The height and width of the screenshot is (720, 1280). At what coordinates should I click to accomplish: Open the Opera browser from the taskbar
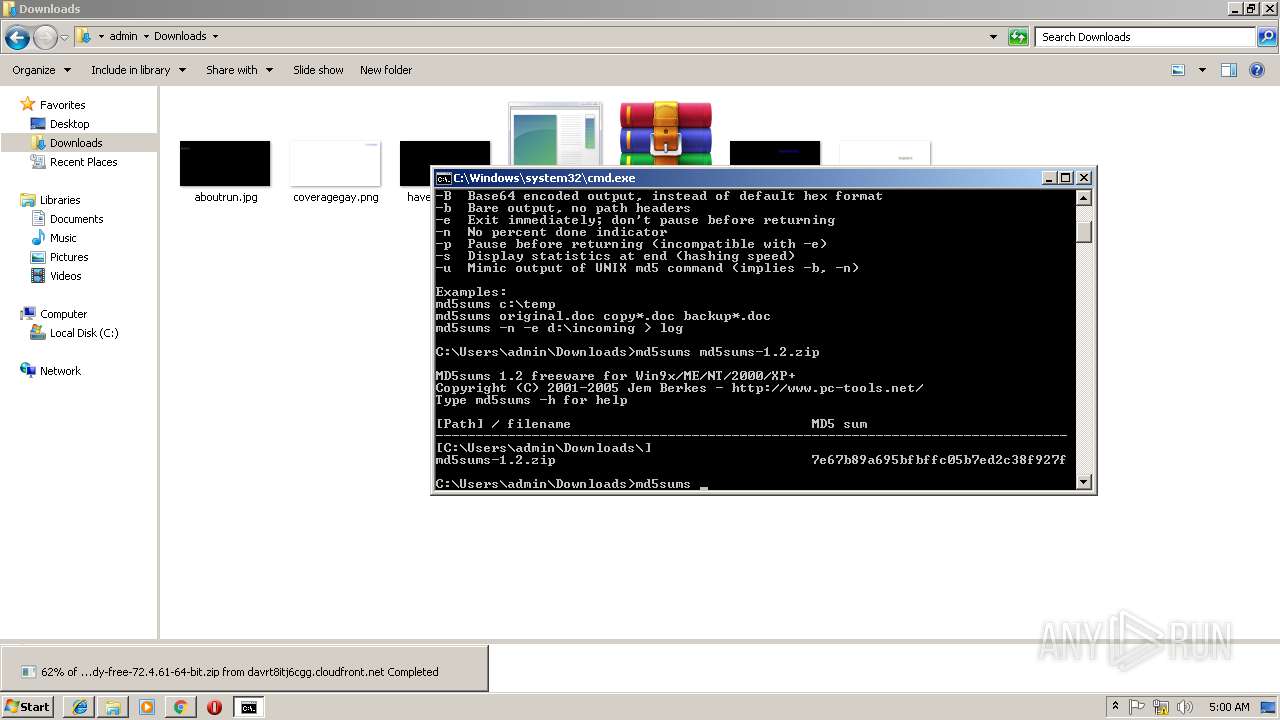point(214,707)
